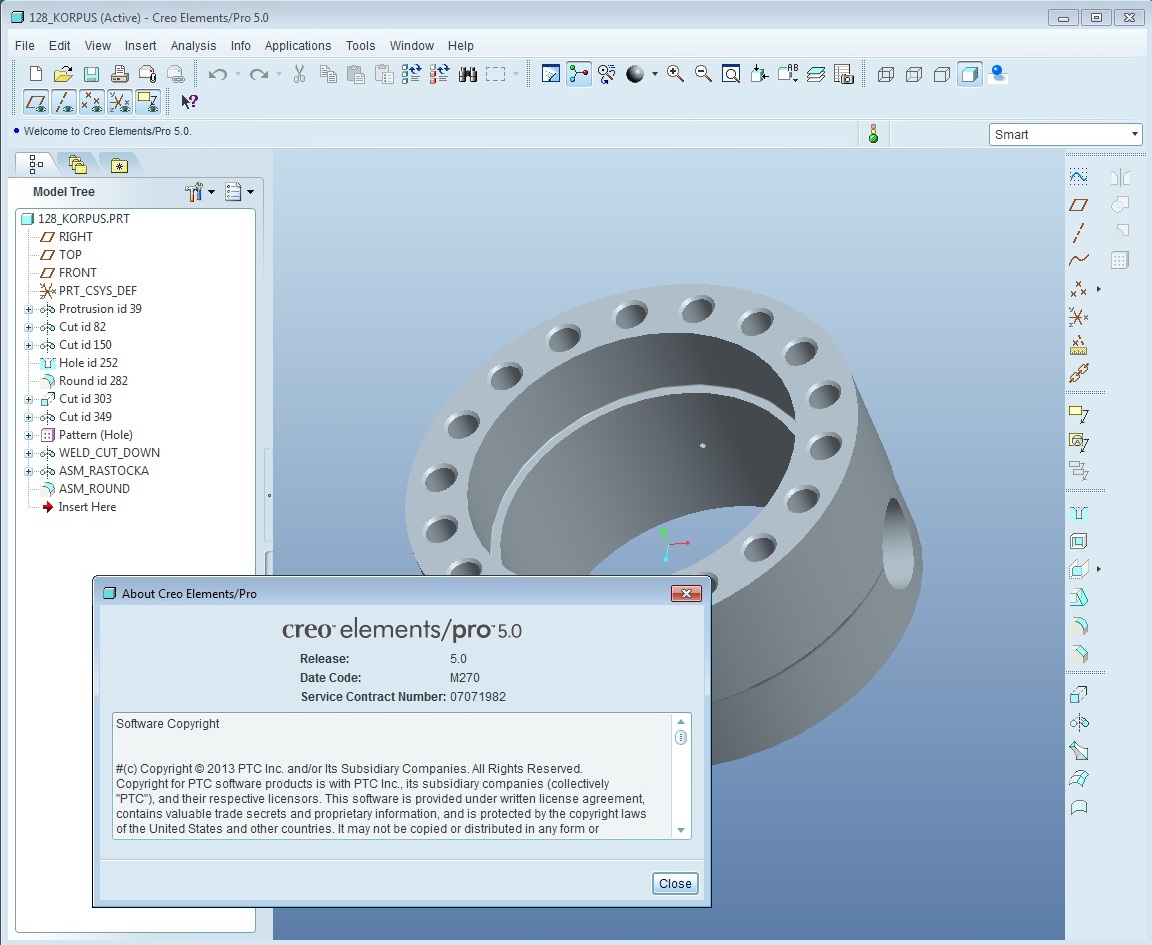Screen dimensions: 1152x945
Task: Switch display style to Hidden Line
Action: (x=913, y=74)
